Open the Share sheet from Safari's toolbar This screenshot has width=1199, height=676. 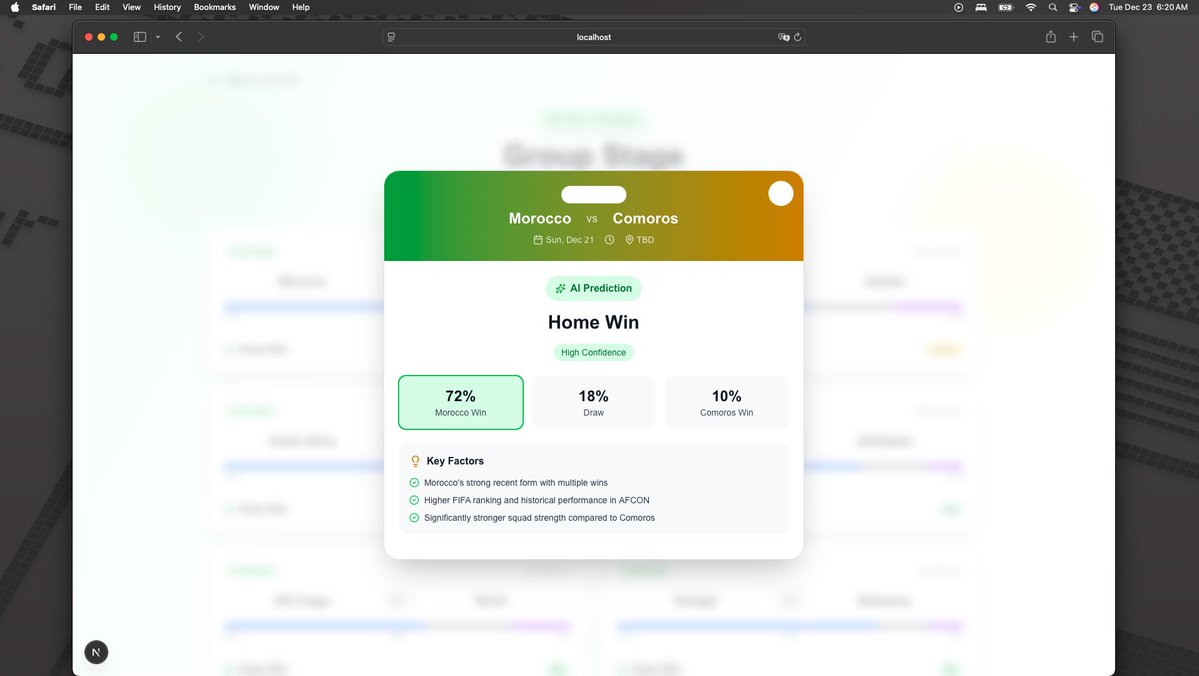[x=1050, y=36]
